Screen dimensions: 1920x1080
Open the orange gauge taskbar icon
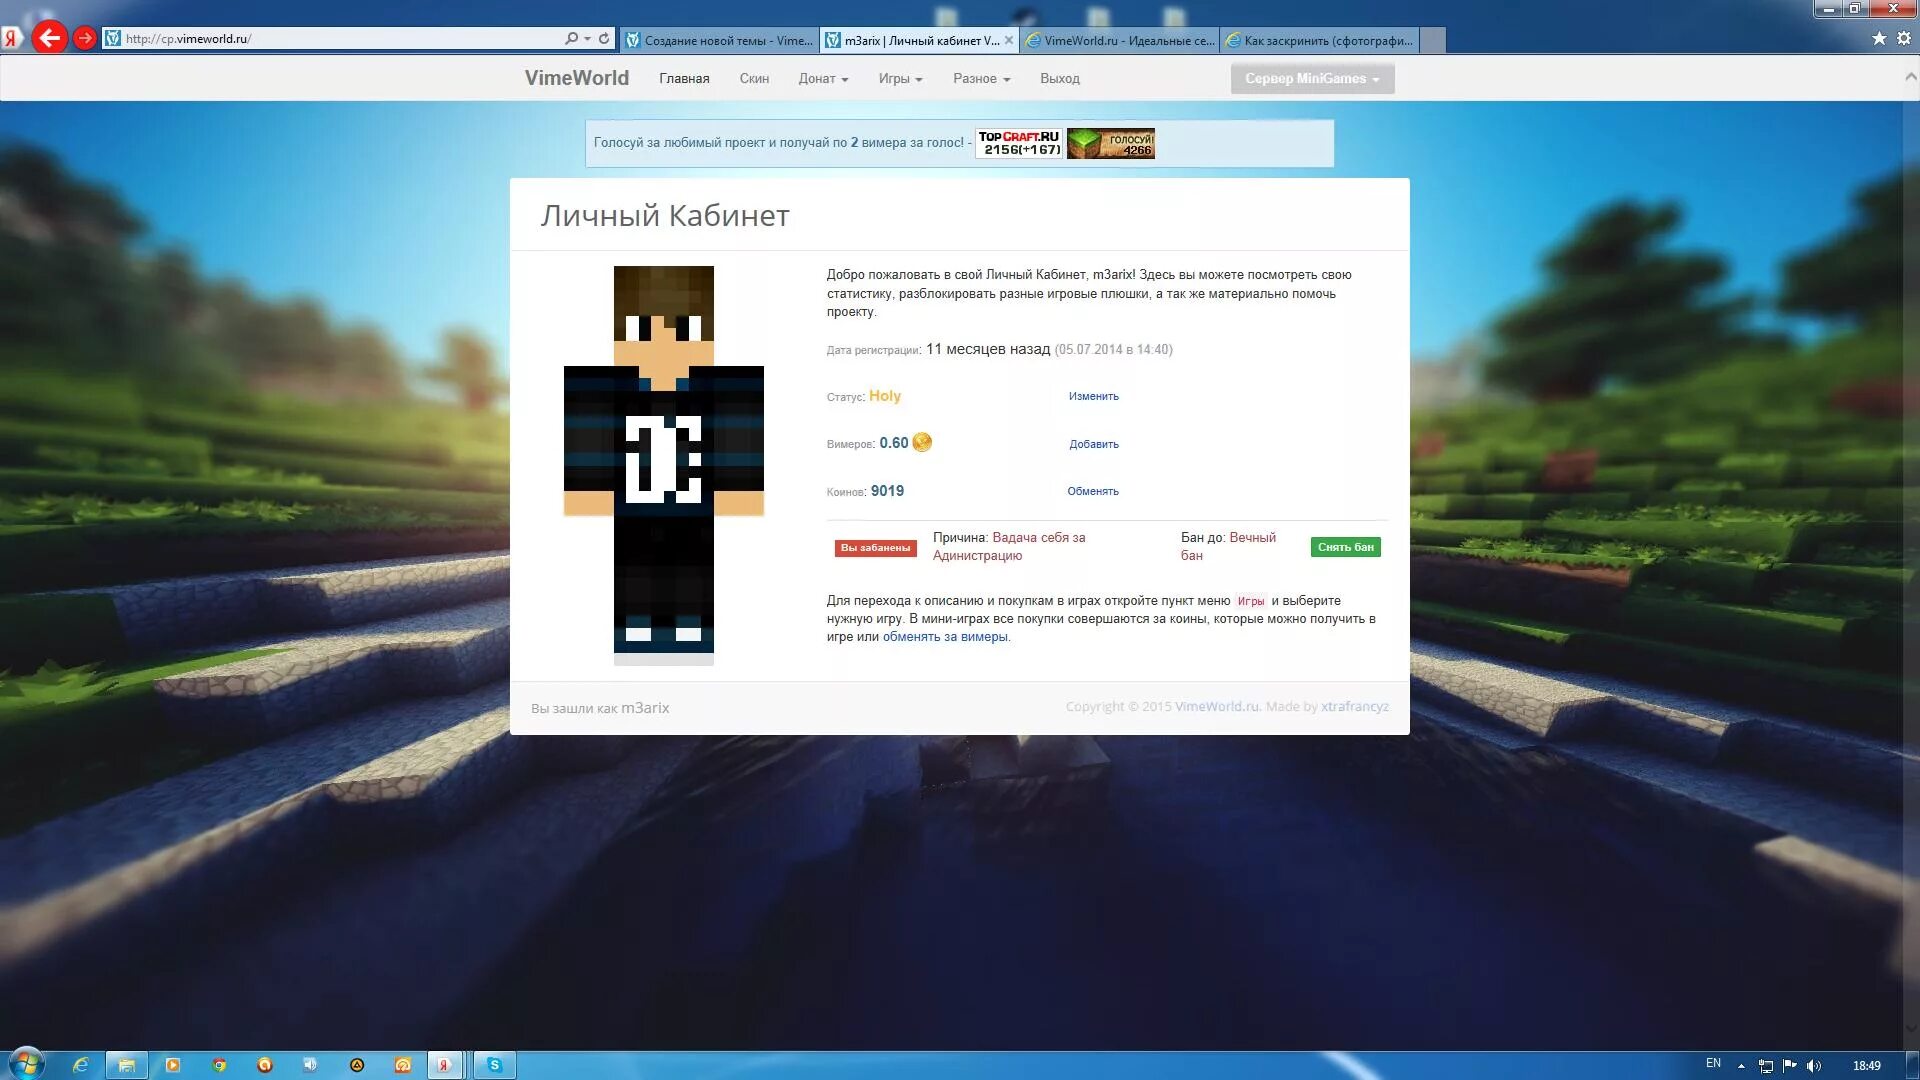pos(403,1065)
